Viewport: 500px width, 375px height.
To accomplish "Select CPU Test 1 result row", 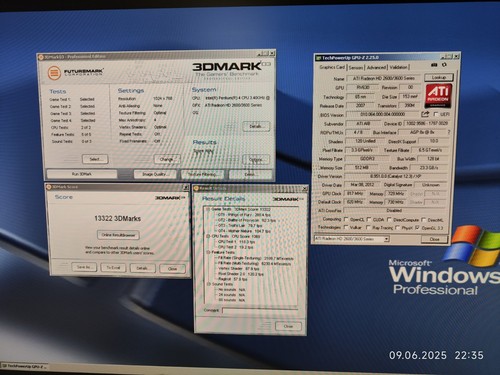I will coord(236,242).
